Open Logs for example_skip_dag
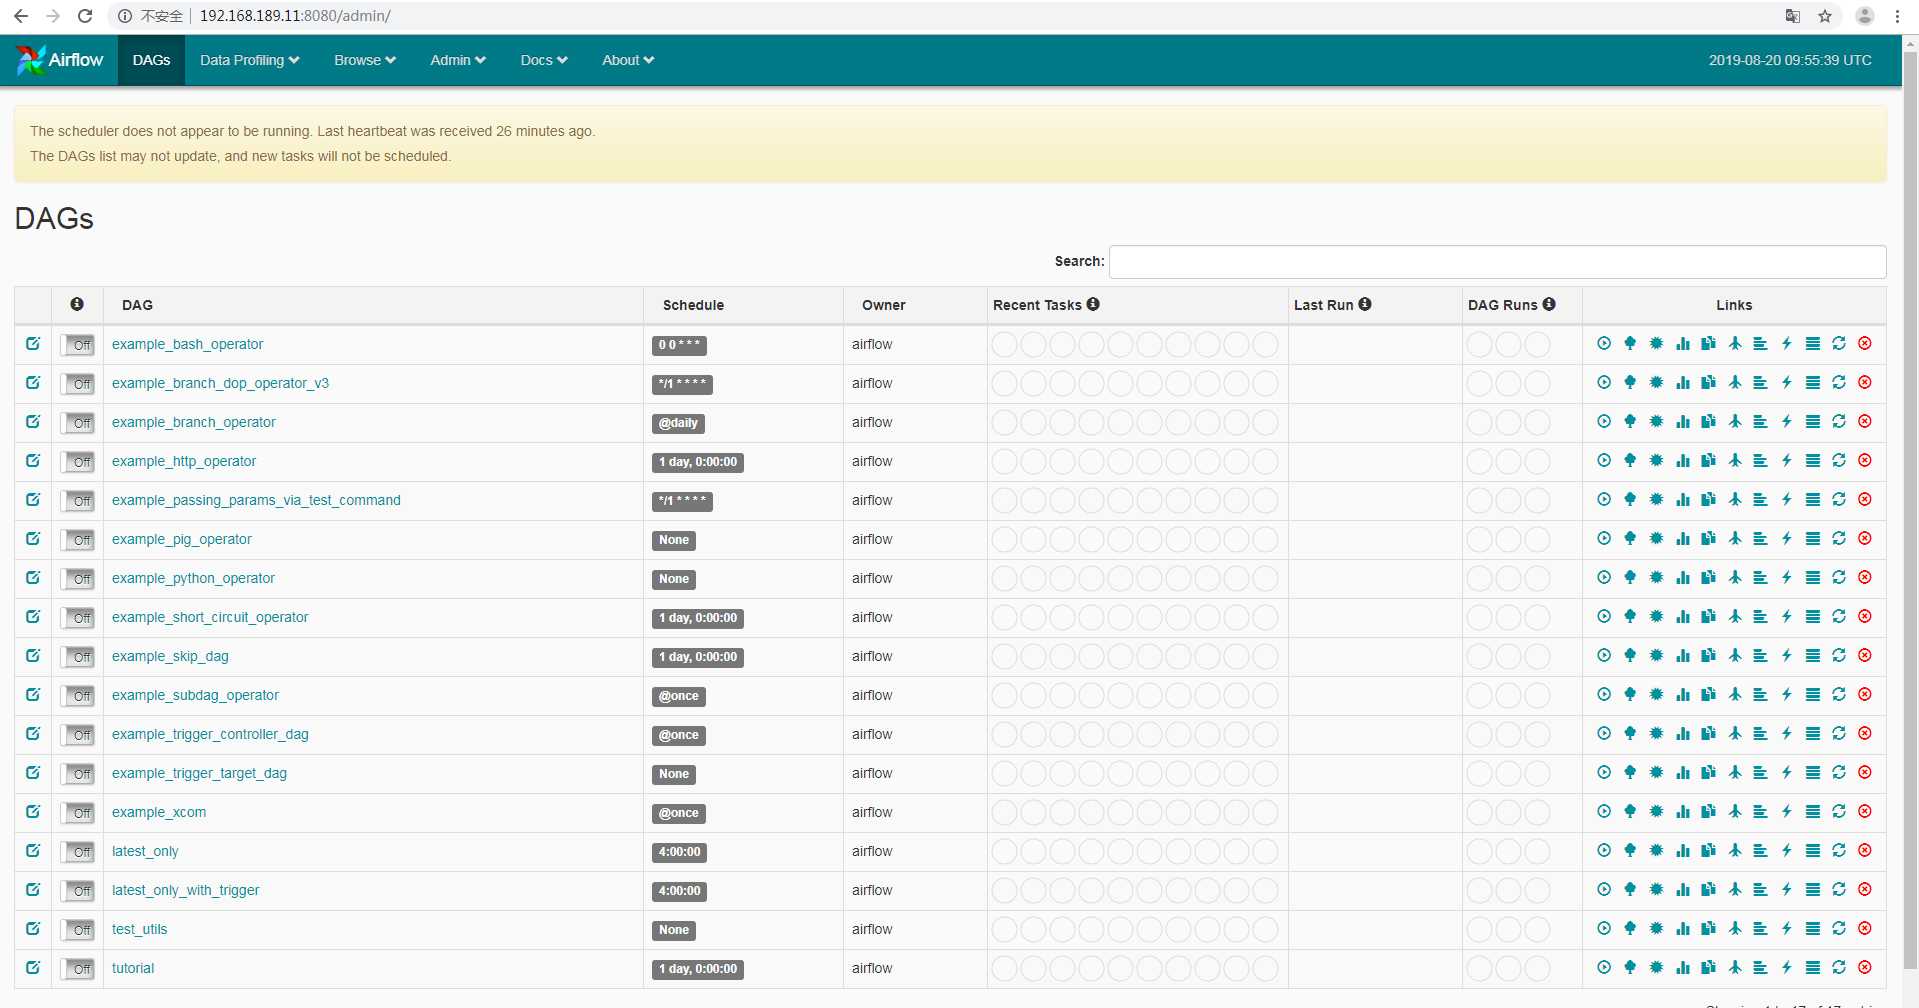This screenshot has height=1008, width=1919. pyautogui.click(x=1812, y=655)
